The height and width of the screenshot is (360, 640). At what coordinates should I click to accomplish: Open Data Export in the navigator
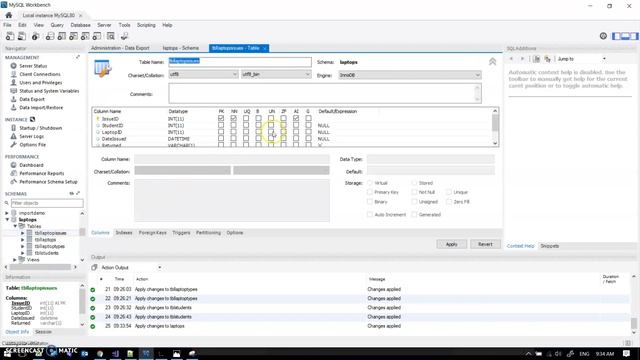(x=32, y=99)
